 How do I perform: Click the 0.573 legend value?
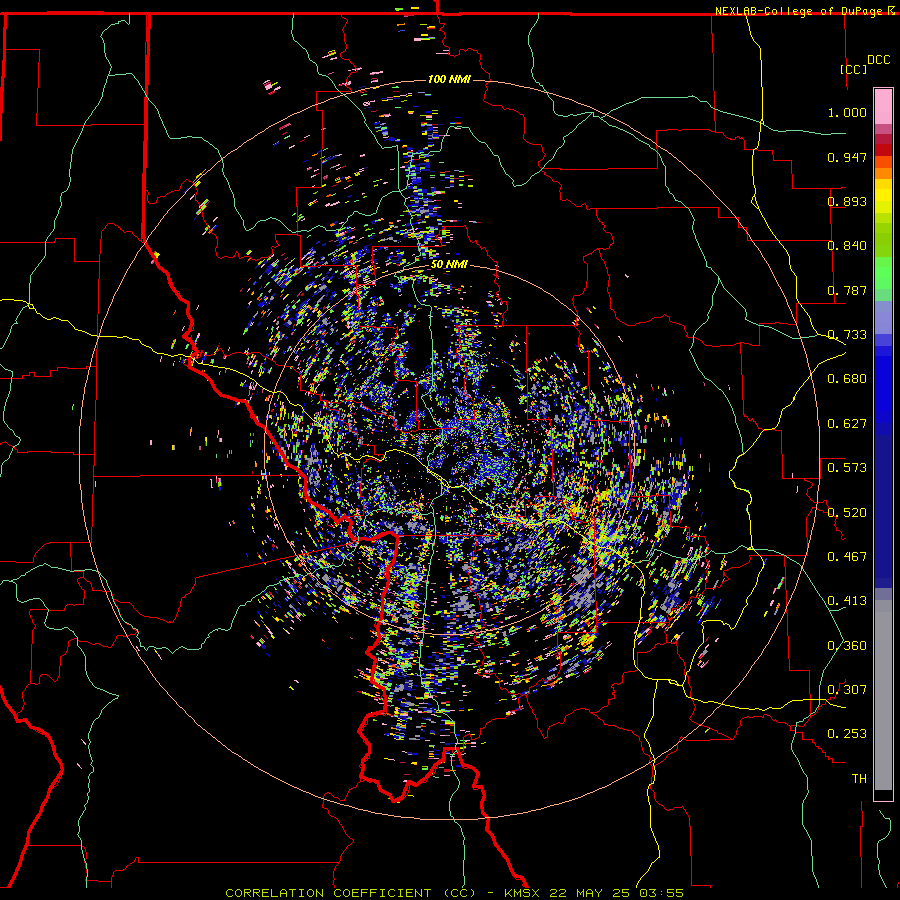[x=847, y=468]
